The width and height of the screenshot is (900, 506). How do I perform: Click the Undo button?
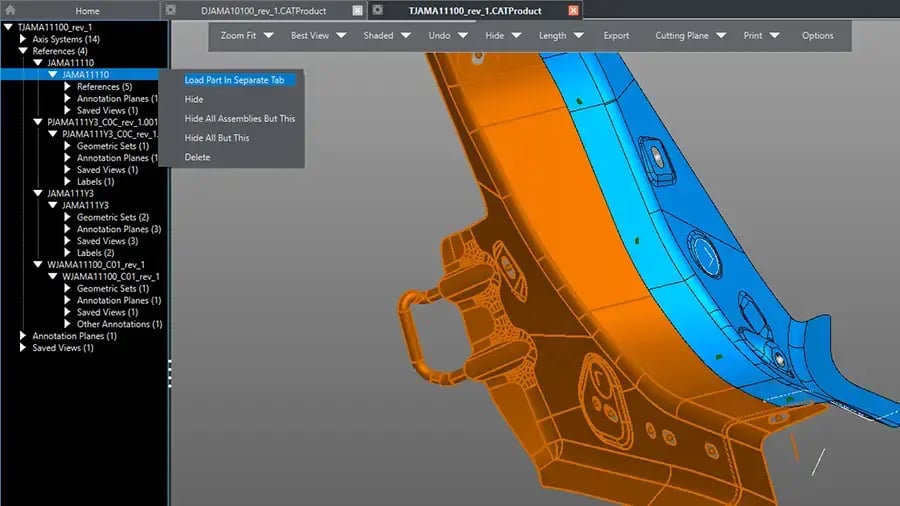coord(439,36)
